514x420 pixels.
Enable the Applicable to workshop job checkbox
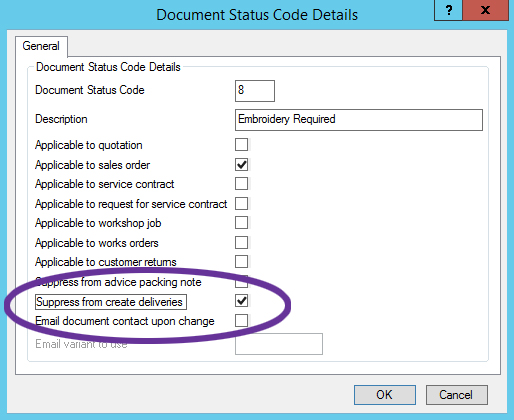241,223
